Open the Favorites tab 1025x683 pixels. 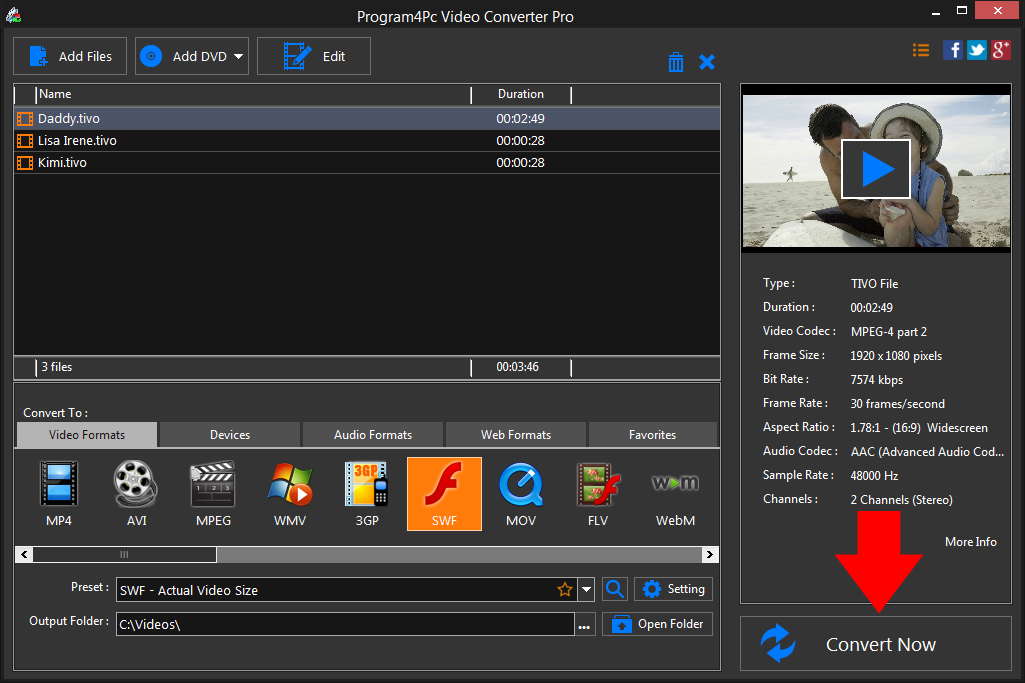coord(652,435)
